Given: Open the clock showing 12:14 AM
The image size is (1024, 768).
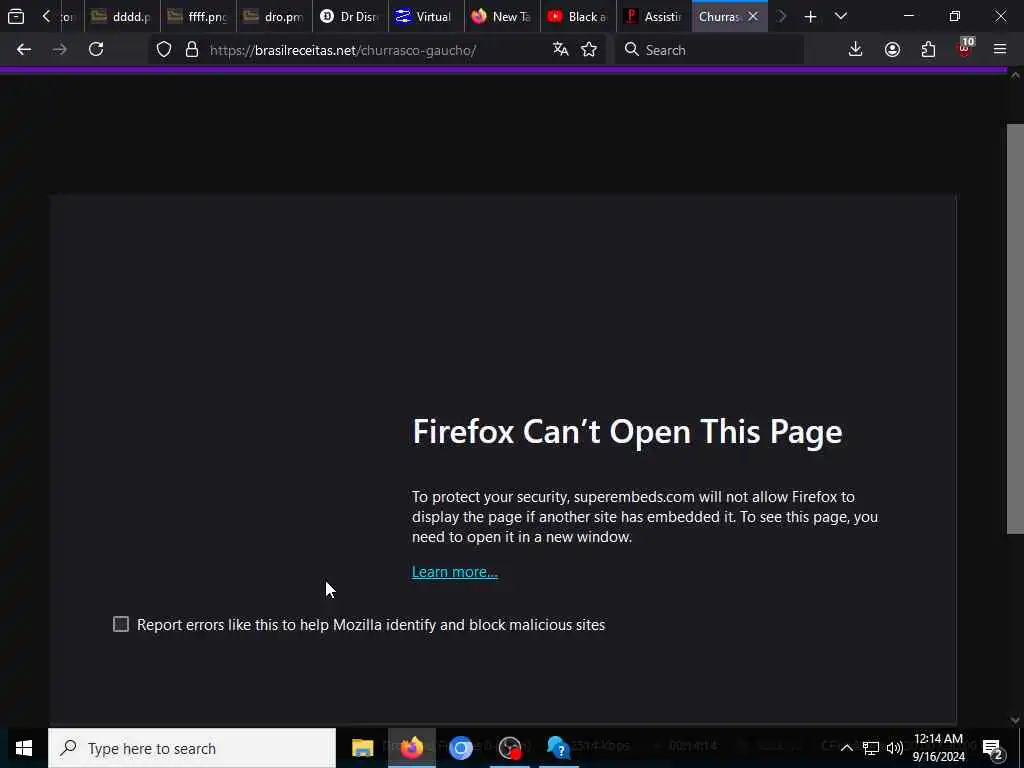Looking at the screenshot, I should [938, 748].
